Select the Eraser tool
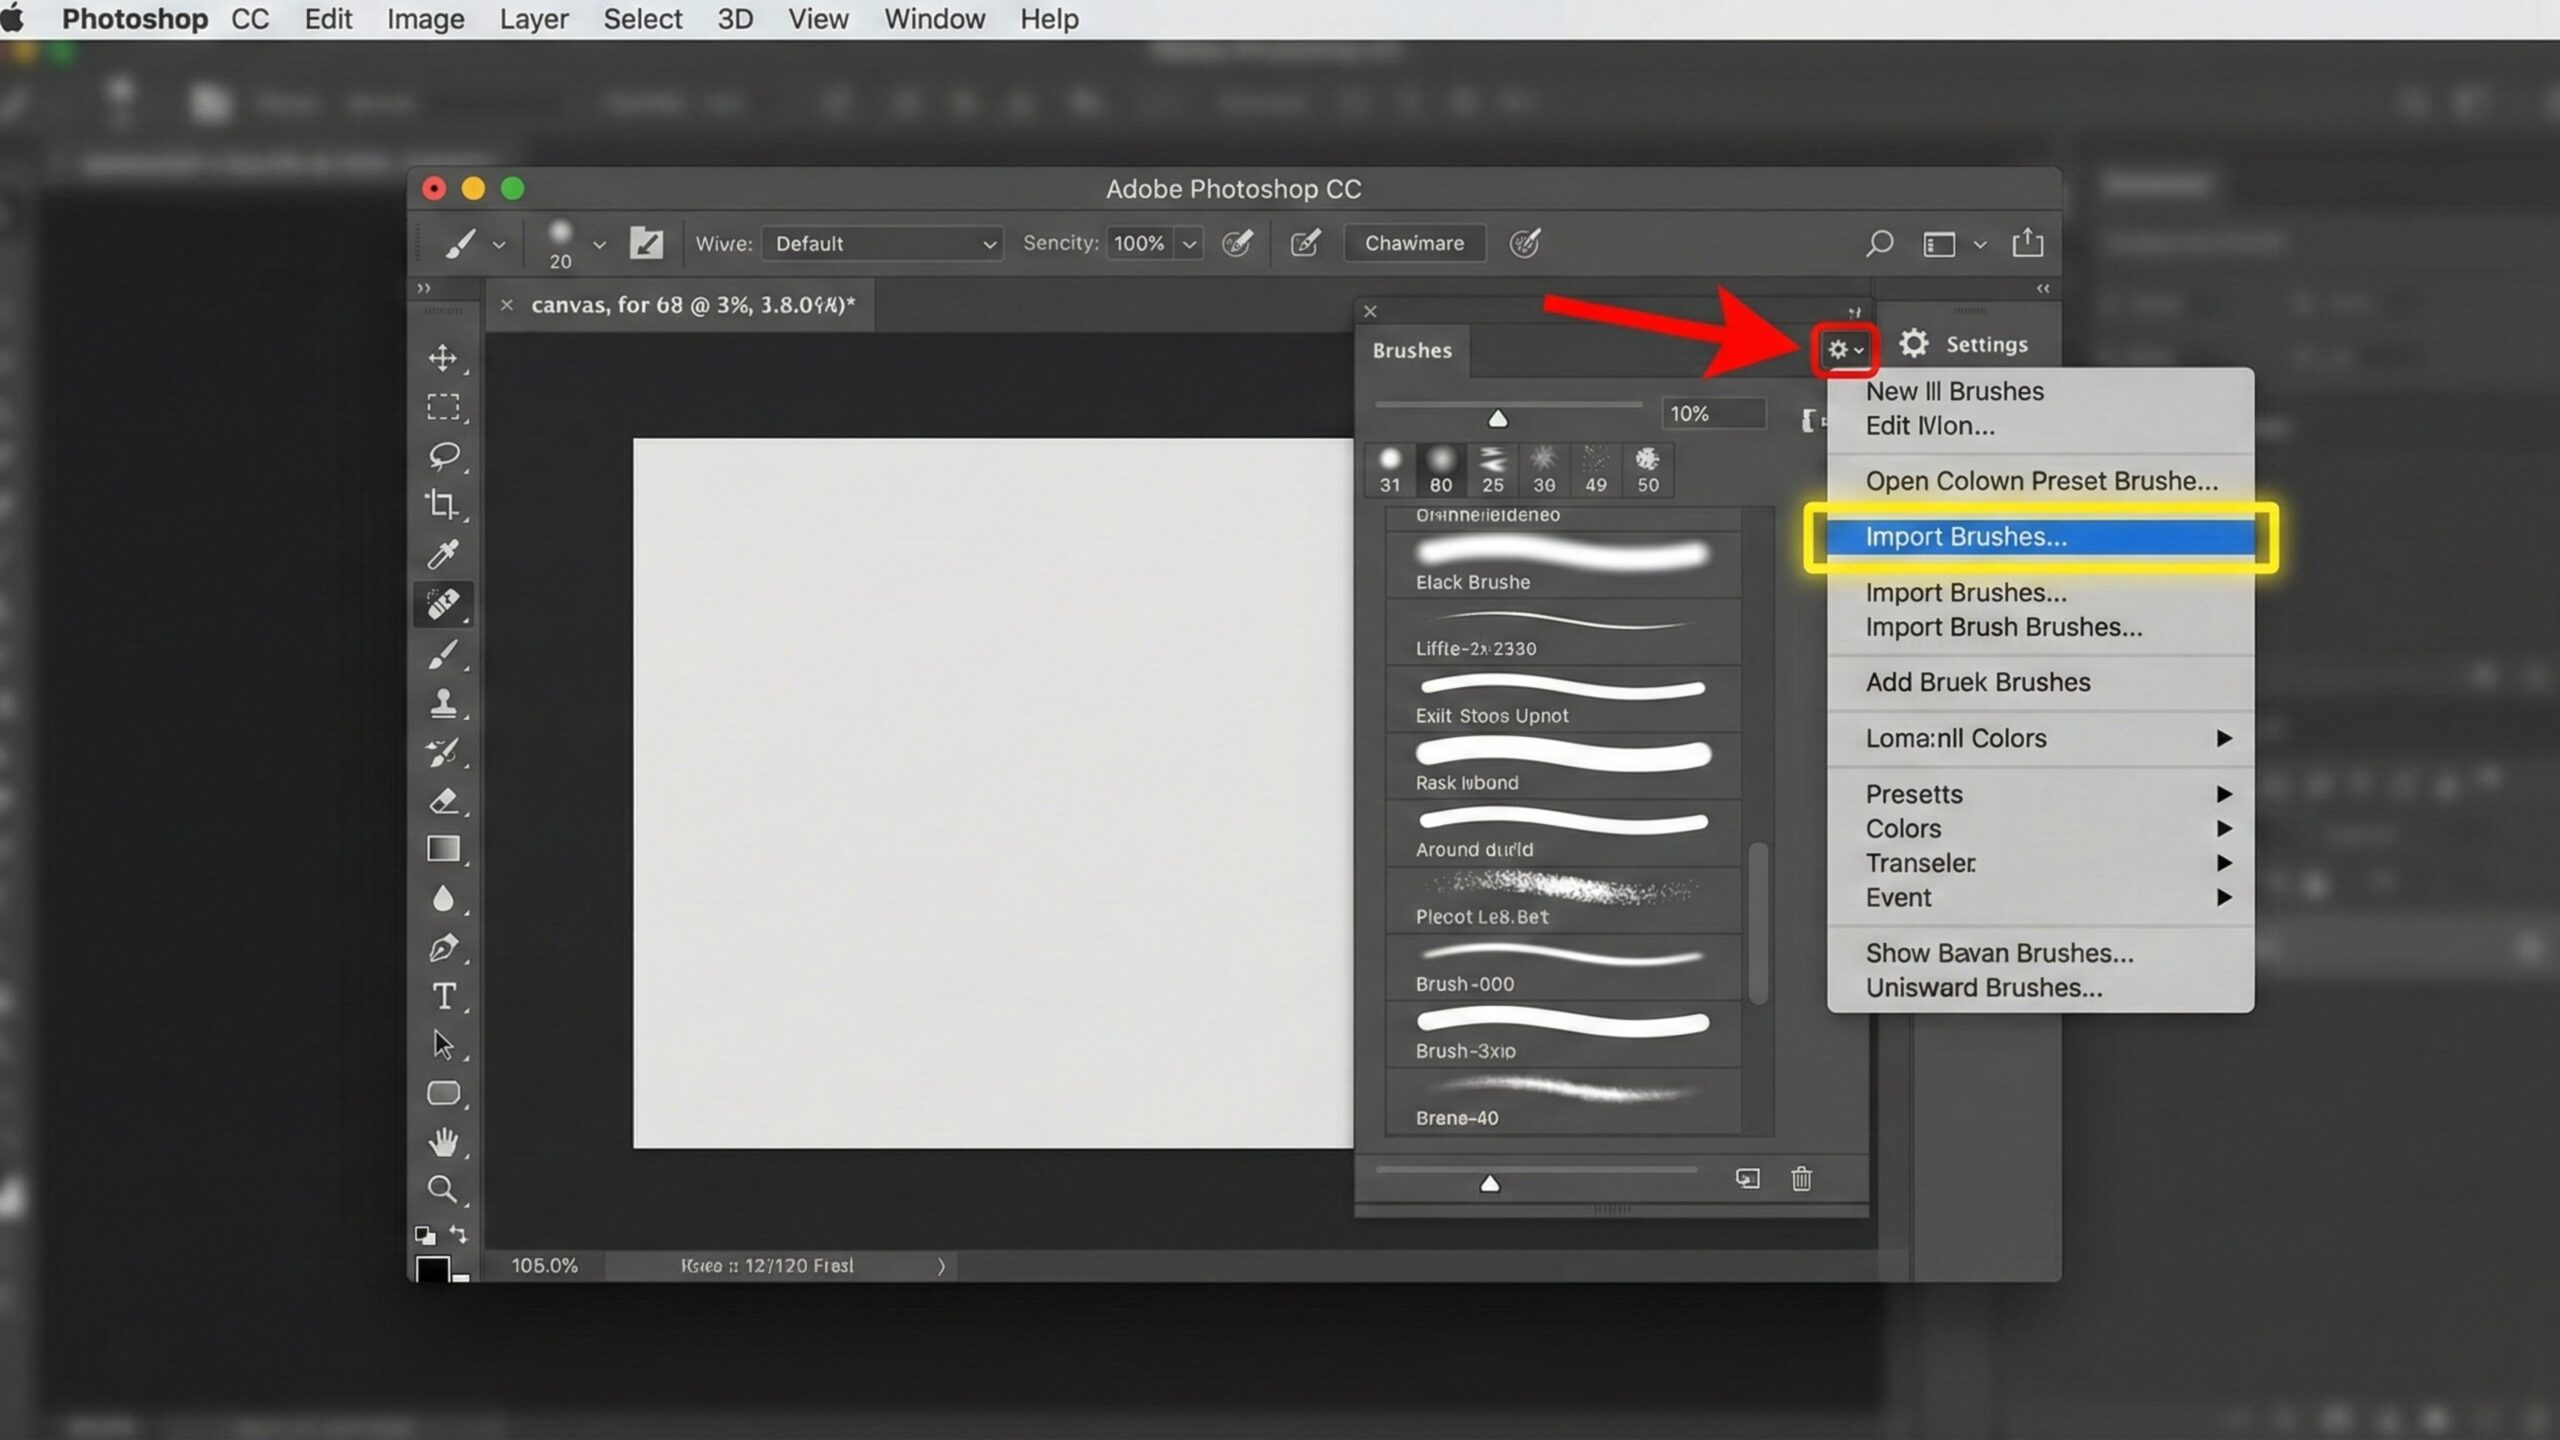 pyautogui.click(x=443, y=801)
